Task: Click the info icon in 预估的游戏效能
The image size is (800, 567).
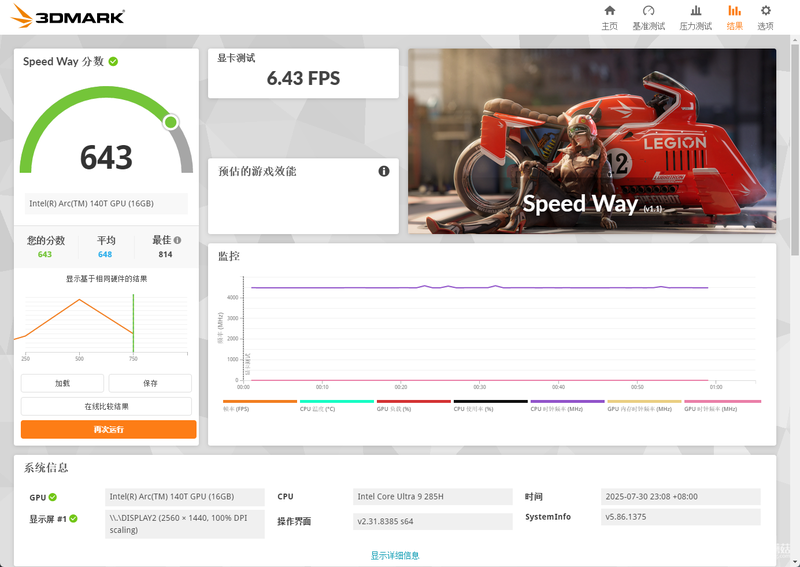Action: point(384,171)
